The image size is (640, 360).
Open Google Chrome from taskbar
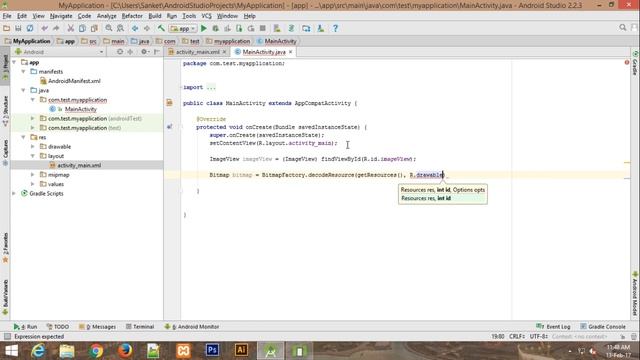coord(96,351)
